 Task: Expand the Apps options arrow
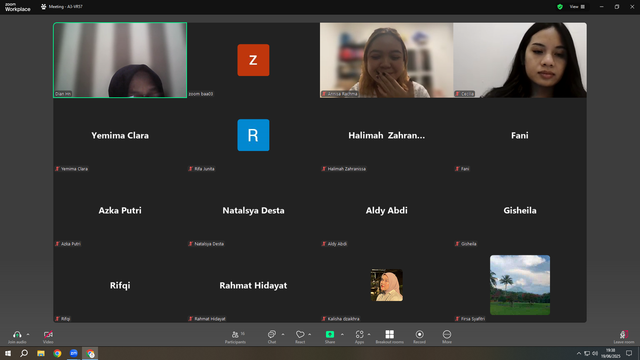[369, 334]
